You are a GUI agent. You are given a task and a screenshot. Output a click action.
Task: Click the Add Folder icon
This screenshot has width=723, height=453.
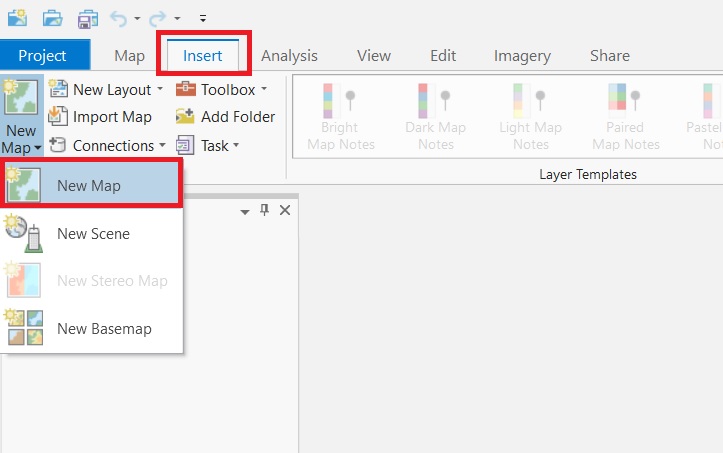(x=185, y=117)
